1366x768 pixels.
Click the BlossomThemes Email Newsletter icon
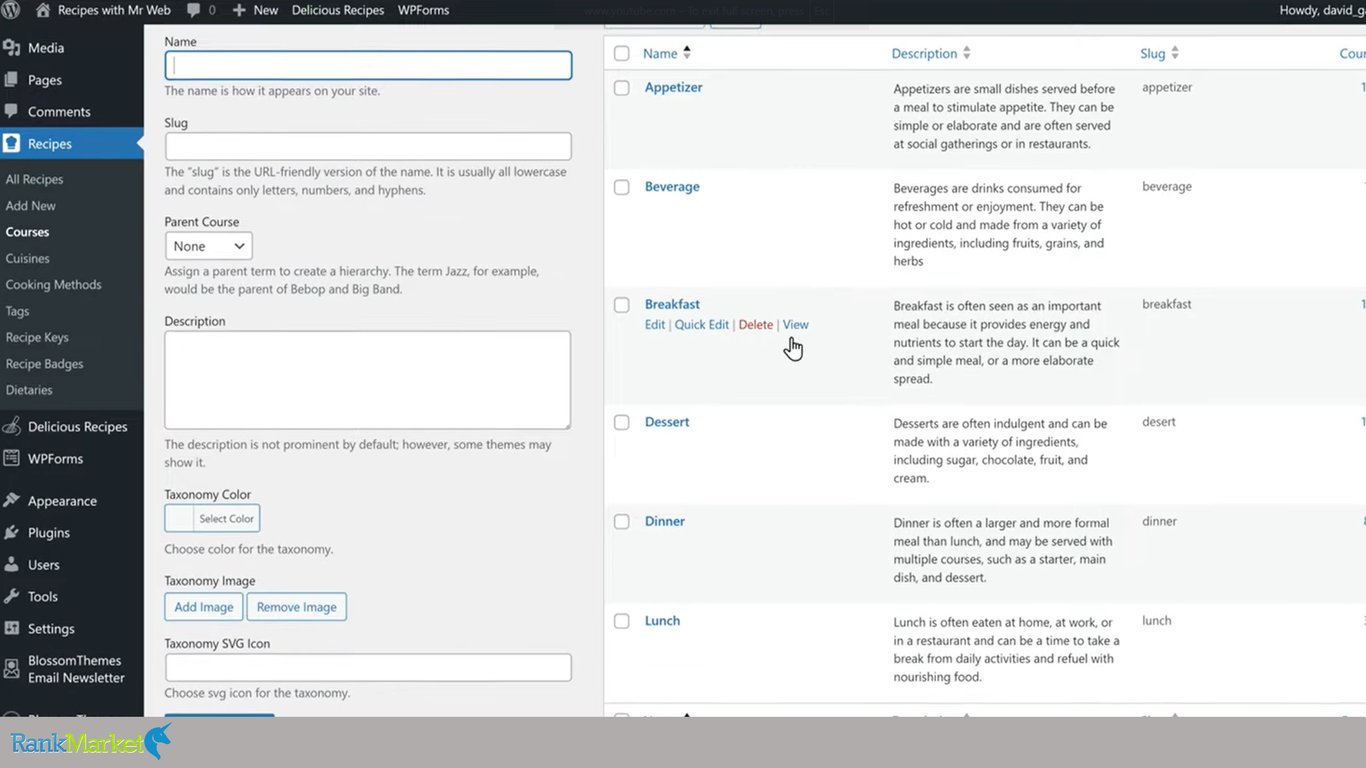click(11, 668)
